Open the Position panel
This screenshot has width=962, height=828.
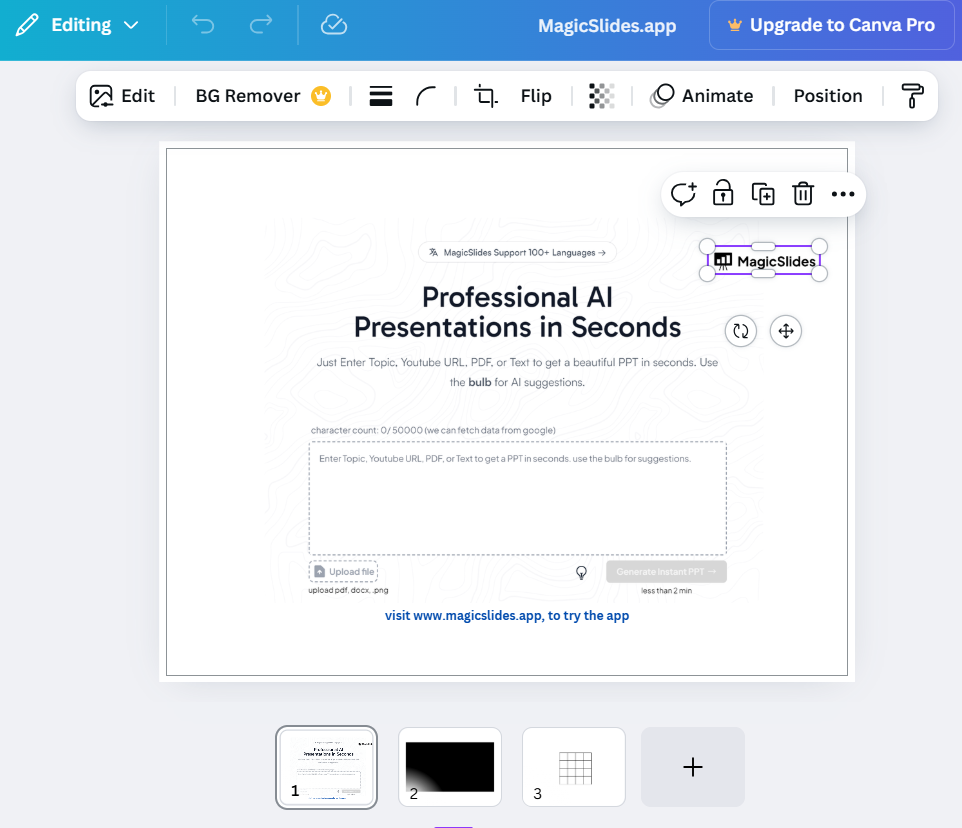[828, 96]
